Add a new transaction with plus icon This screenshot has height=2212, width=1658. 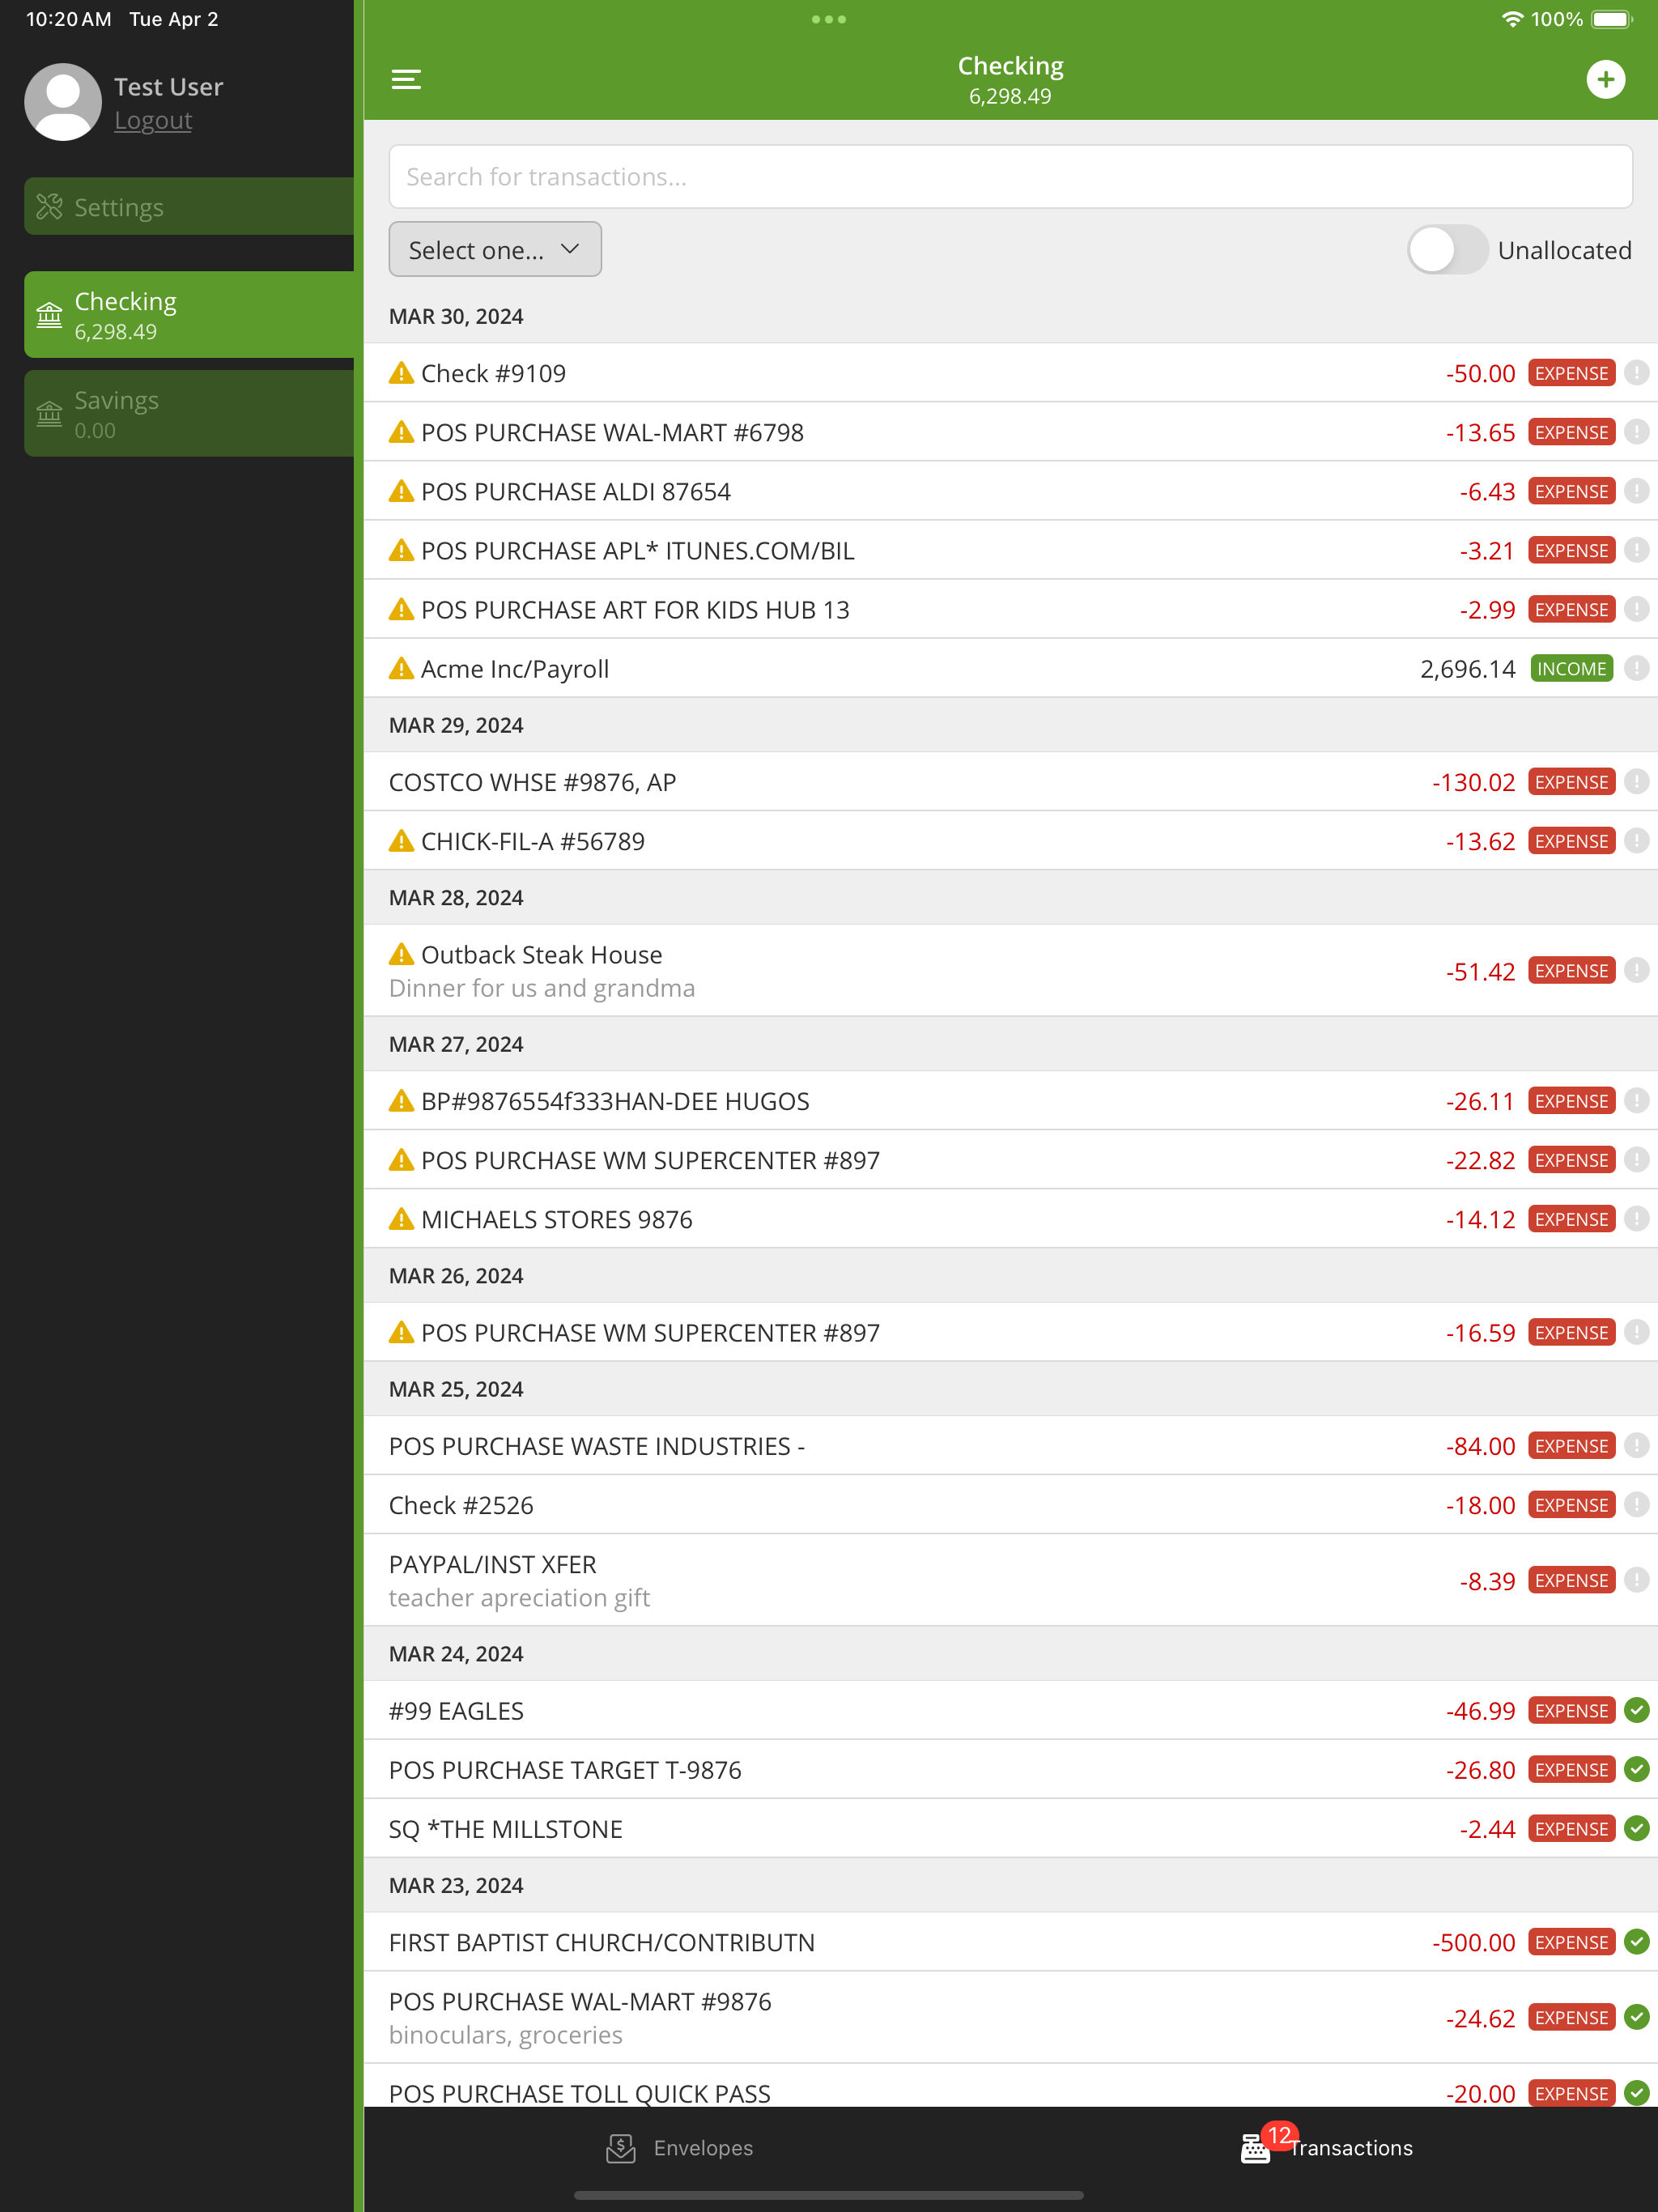coord(1605,79)
